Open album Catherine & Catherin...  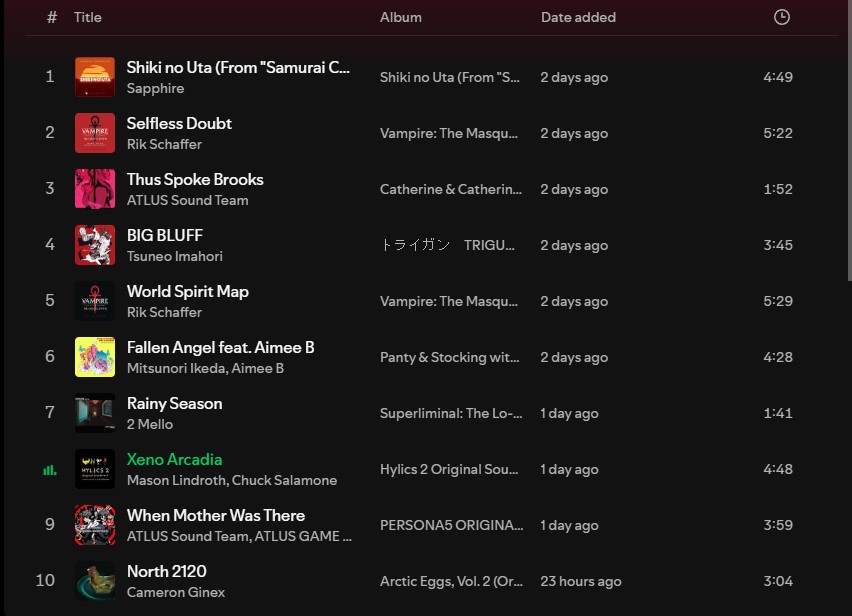pyautogui.click(x=450, y=189)
